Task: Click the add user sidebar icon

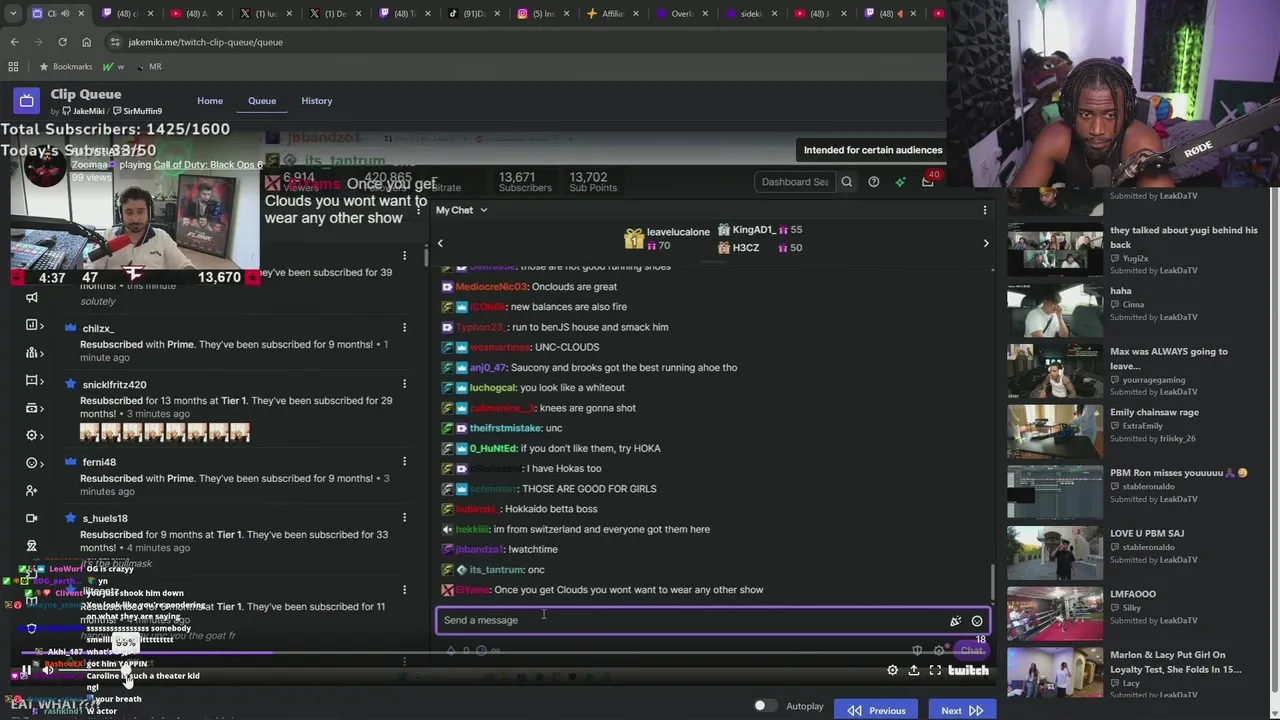Action: click(x=32, y=491)
